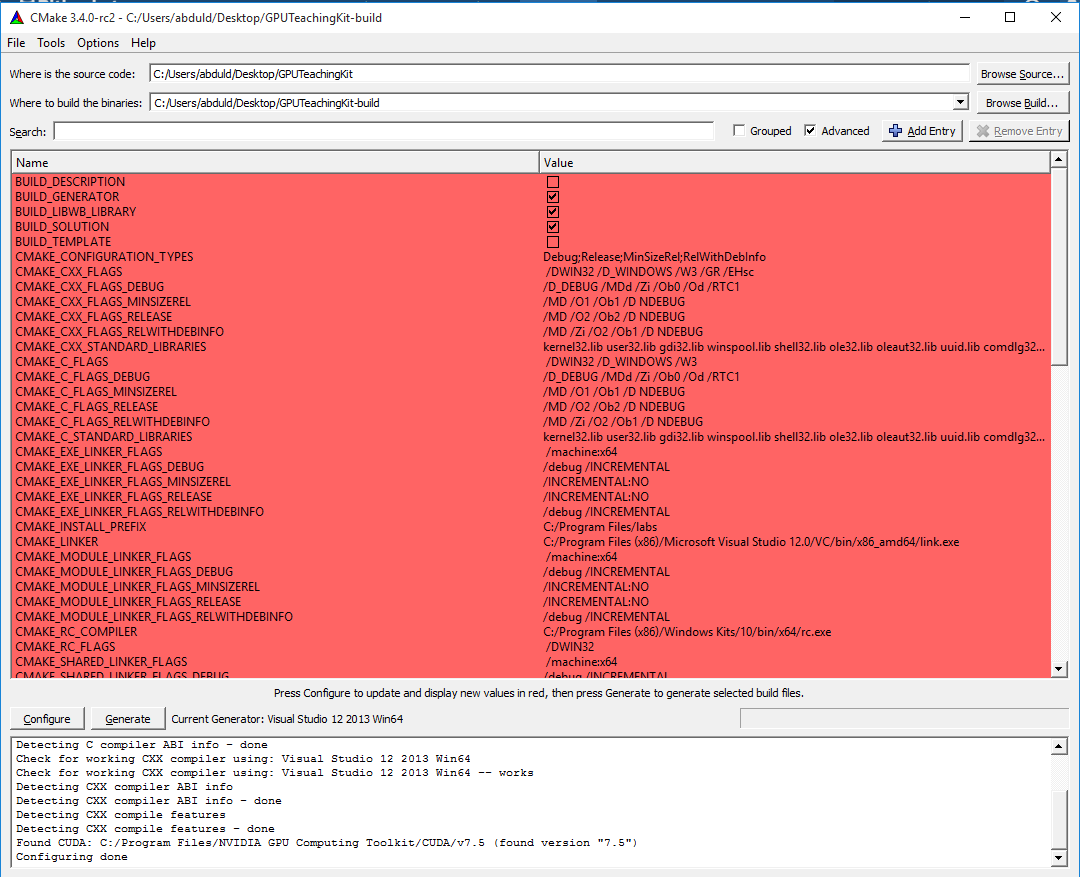Toggle the BUILD_SOLUTION checkbox
Viewport: 1080px width, 877px height.
click(x=552, y=227)
